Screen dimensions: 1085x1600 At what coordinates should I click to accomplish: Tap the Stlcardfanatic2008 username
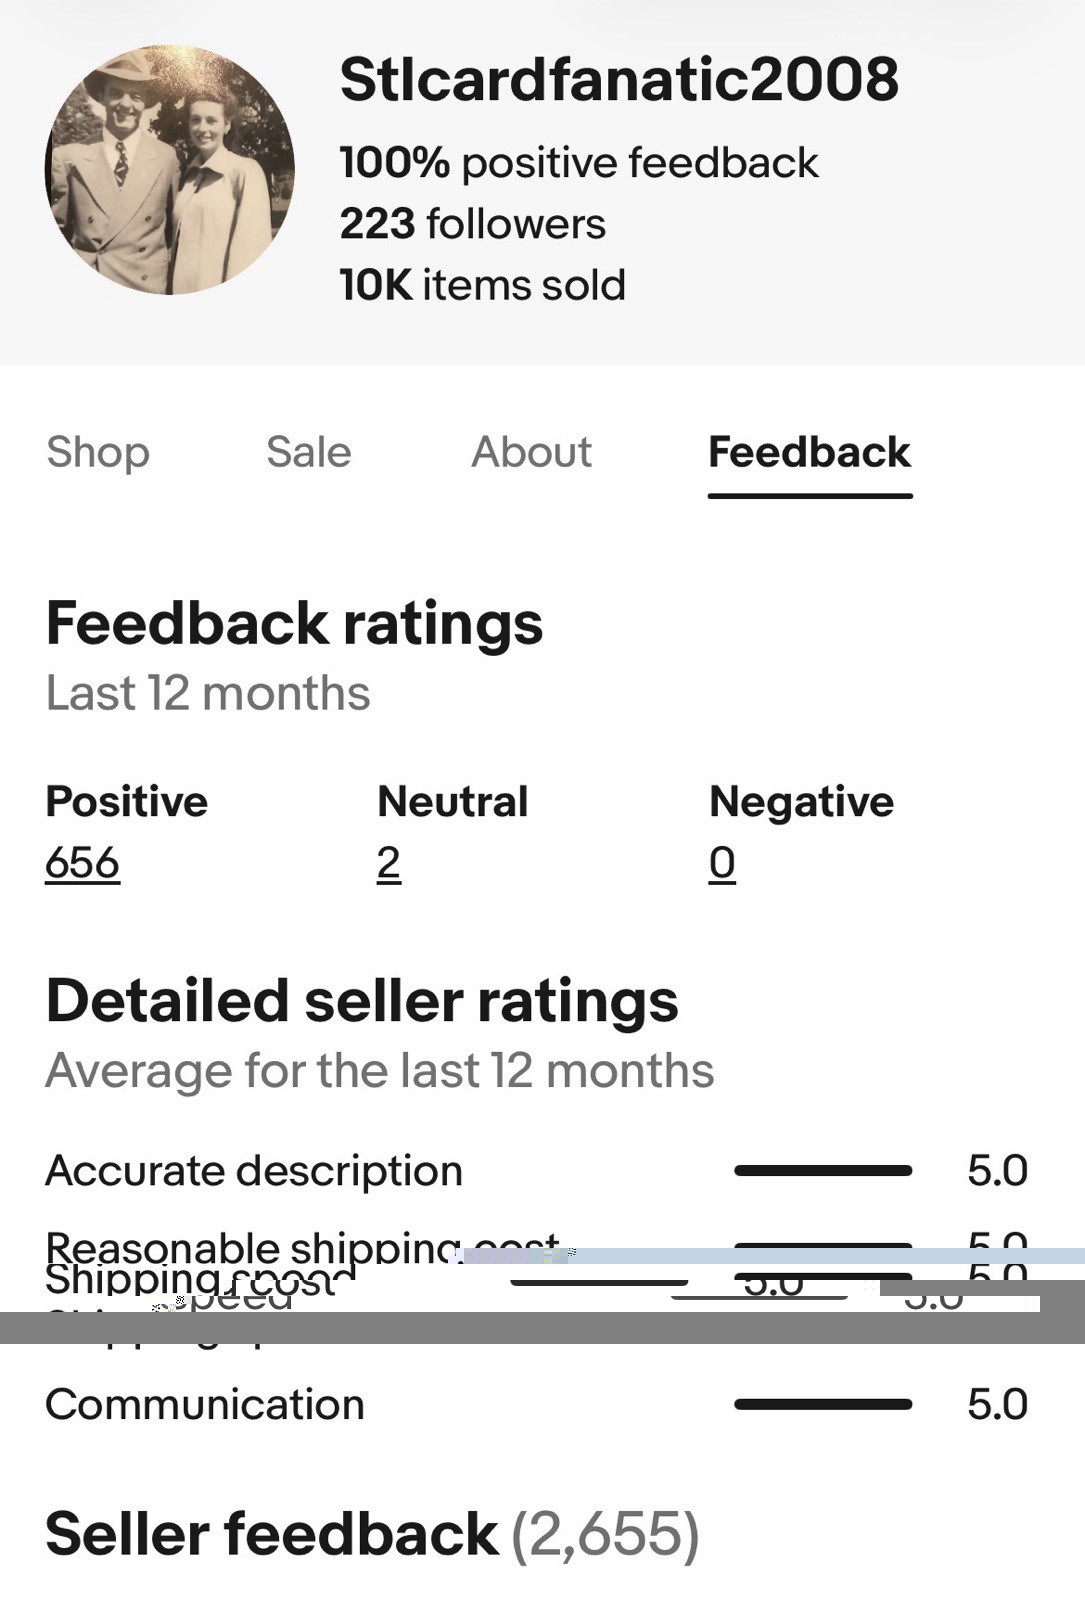[x=619, y=80]
